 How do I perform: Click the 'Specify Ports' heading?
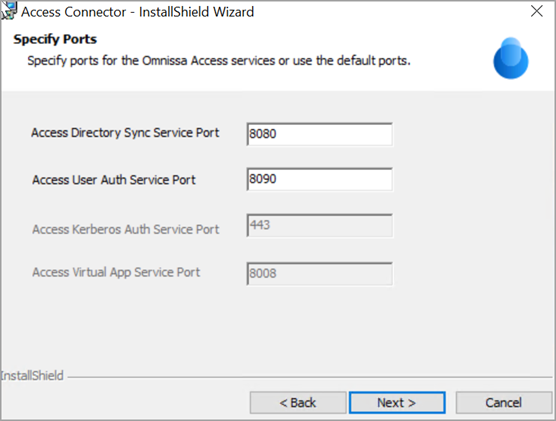coord(55,39)
